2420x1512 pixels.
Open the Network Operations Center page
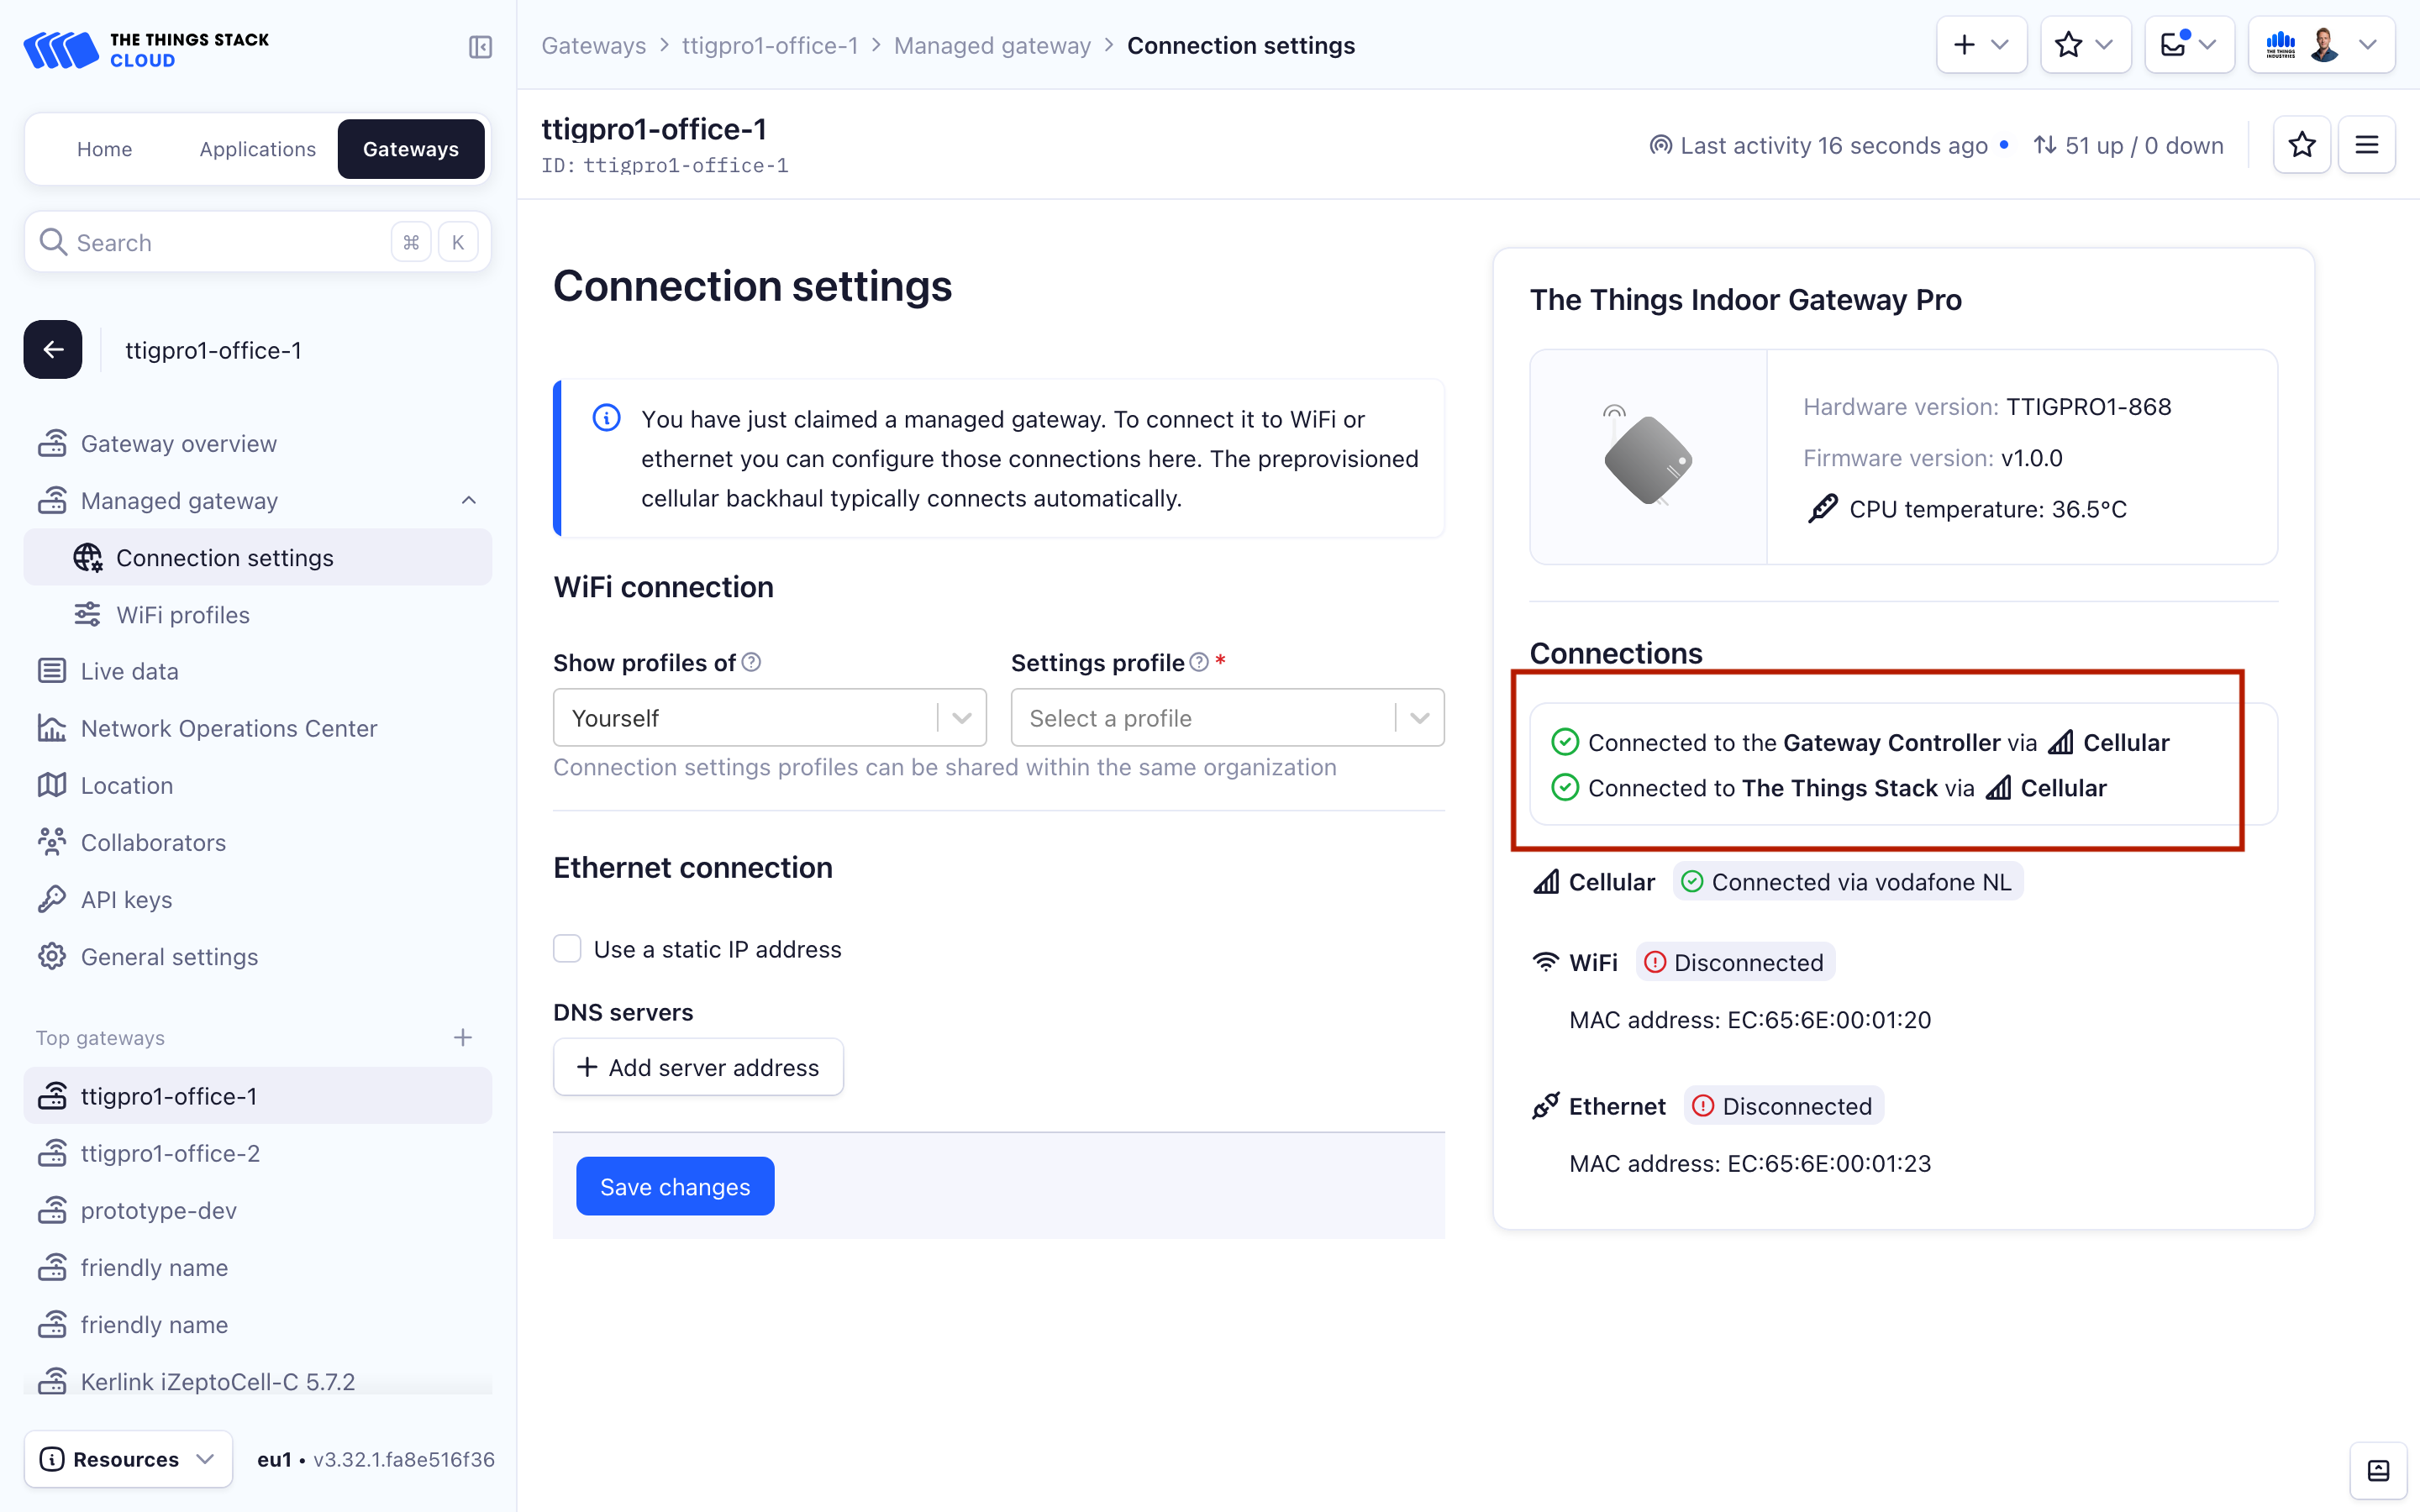[x=229, y=728]
